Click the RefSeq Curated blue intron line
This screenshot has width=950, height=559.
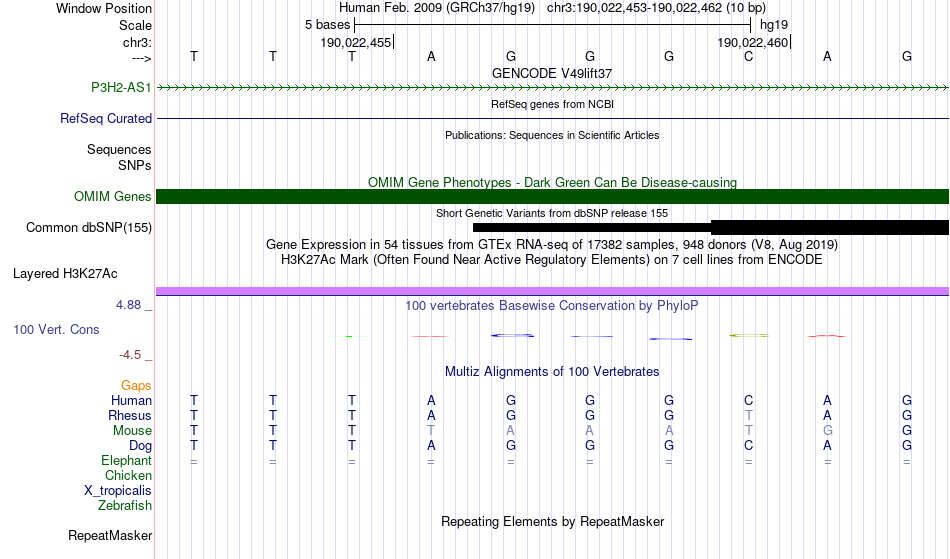(553, 118)
